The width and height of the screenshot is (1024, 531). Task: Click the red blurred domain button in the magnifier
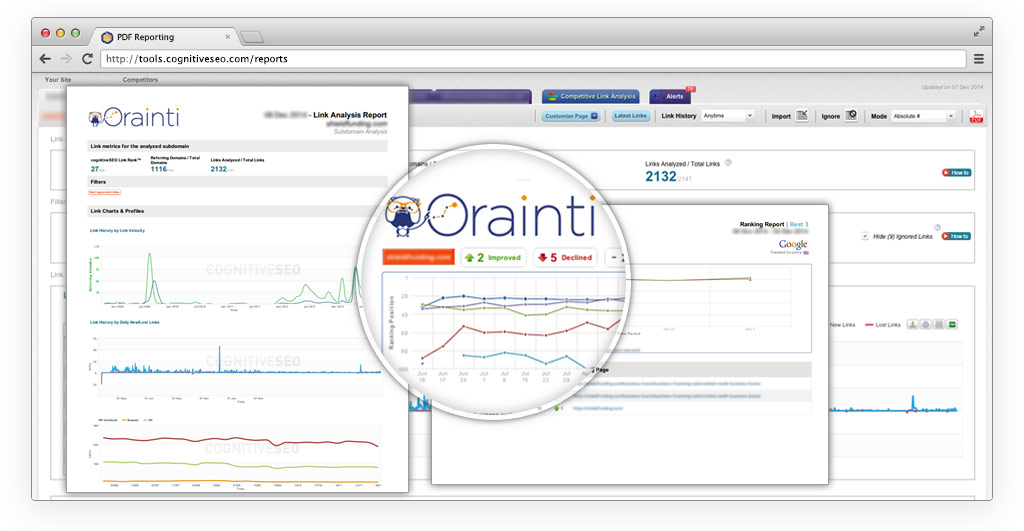coord(419,257)
